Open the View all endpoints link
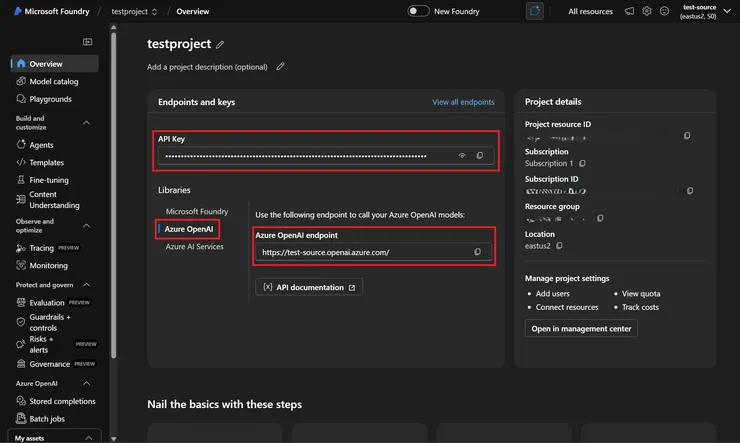This screenshot has height=443, width=740. tap(463, 102)
